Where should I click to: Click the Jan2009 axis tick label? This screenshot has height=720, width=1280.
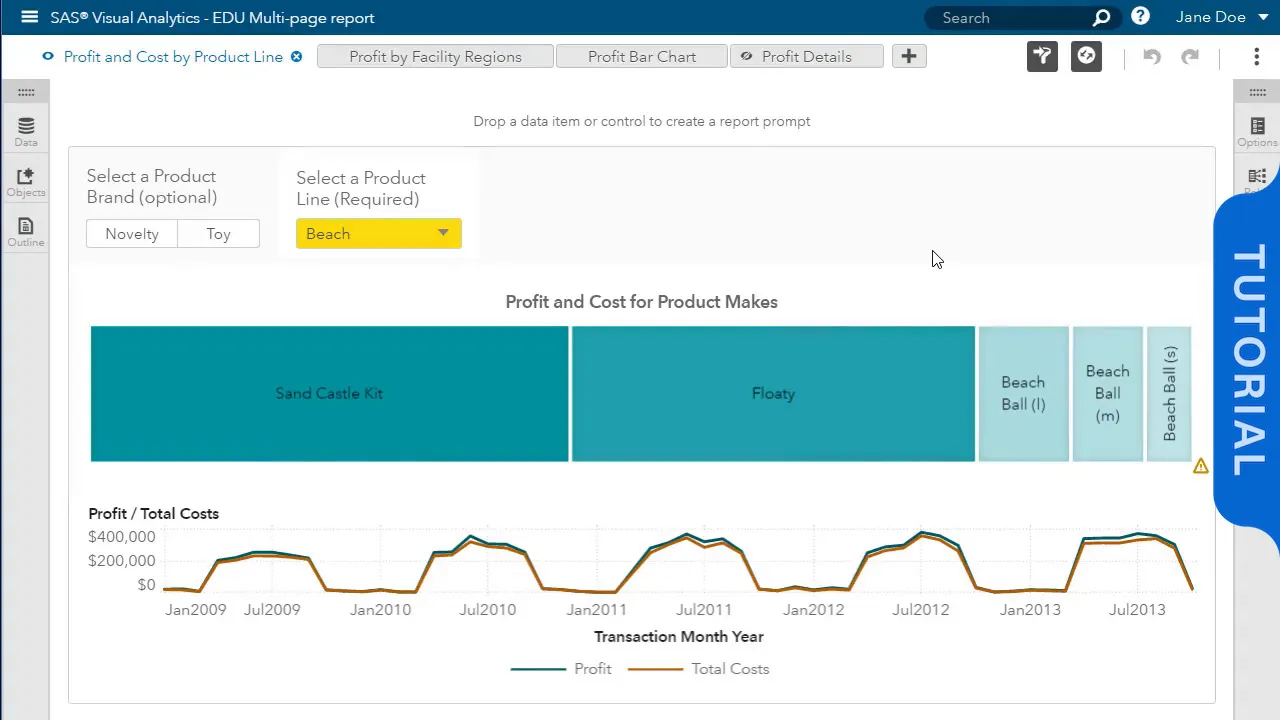coord(195,610)
